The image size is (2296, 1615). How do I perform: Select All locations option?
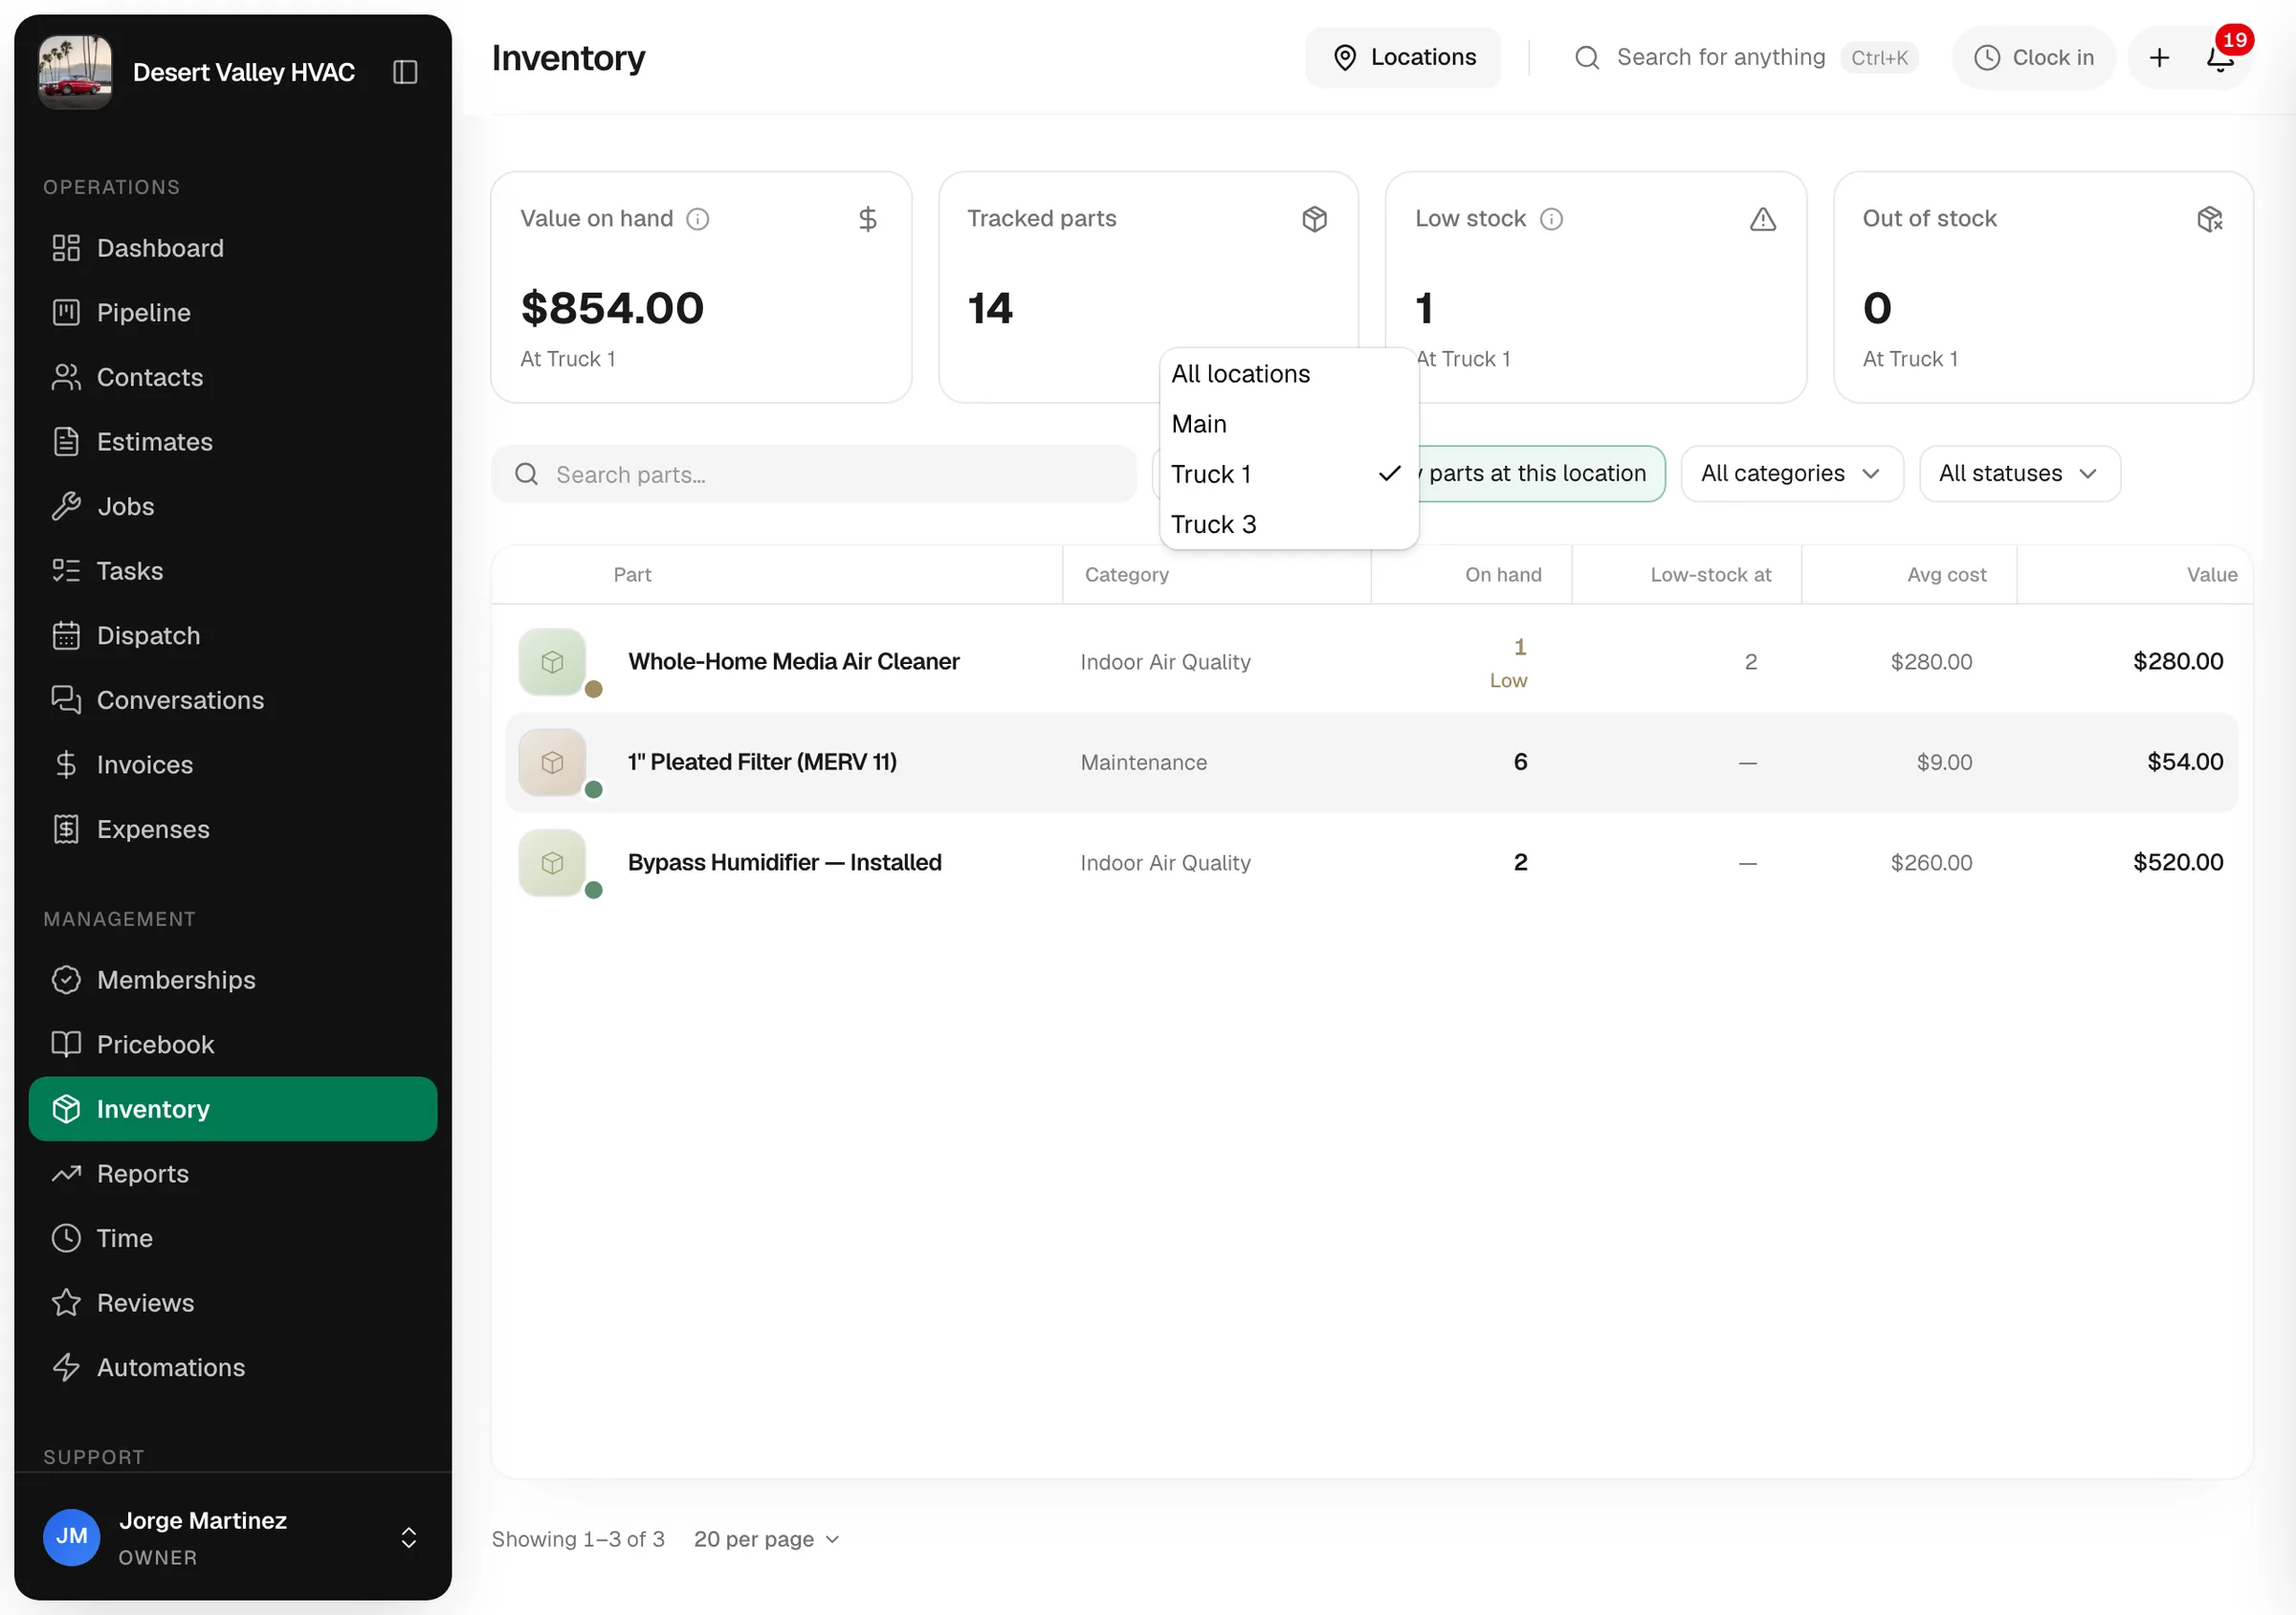(x=1288, y=374)
